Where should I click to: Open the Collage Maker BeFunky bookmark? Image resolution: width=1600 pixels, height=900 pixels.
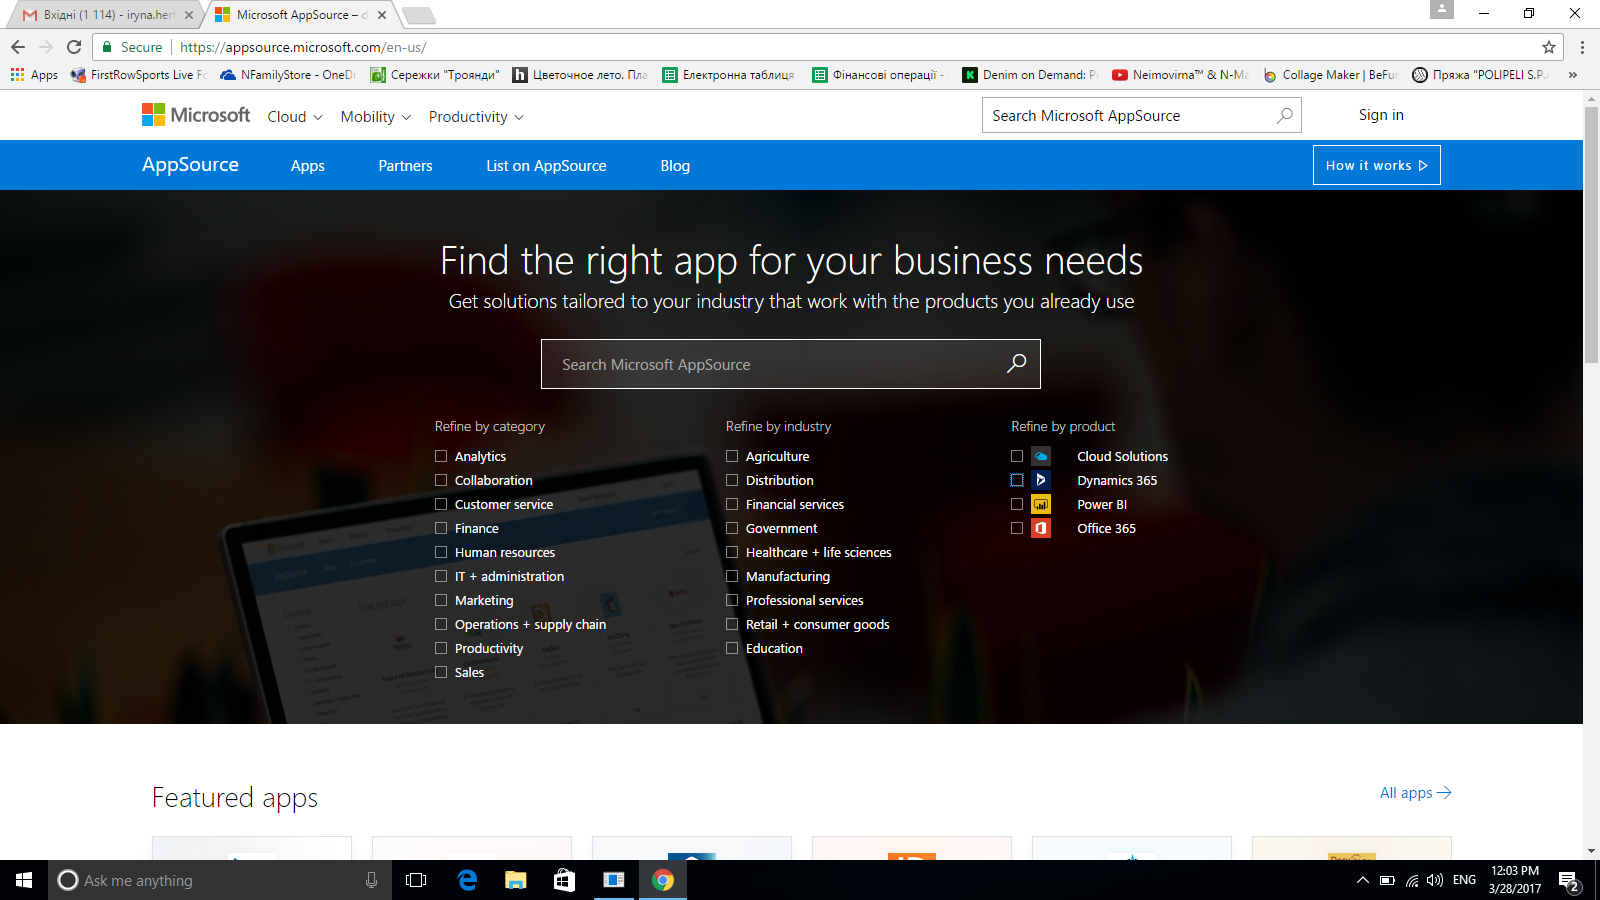pyautogui.click(x=1330, y=75)
